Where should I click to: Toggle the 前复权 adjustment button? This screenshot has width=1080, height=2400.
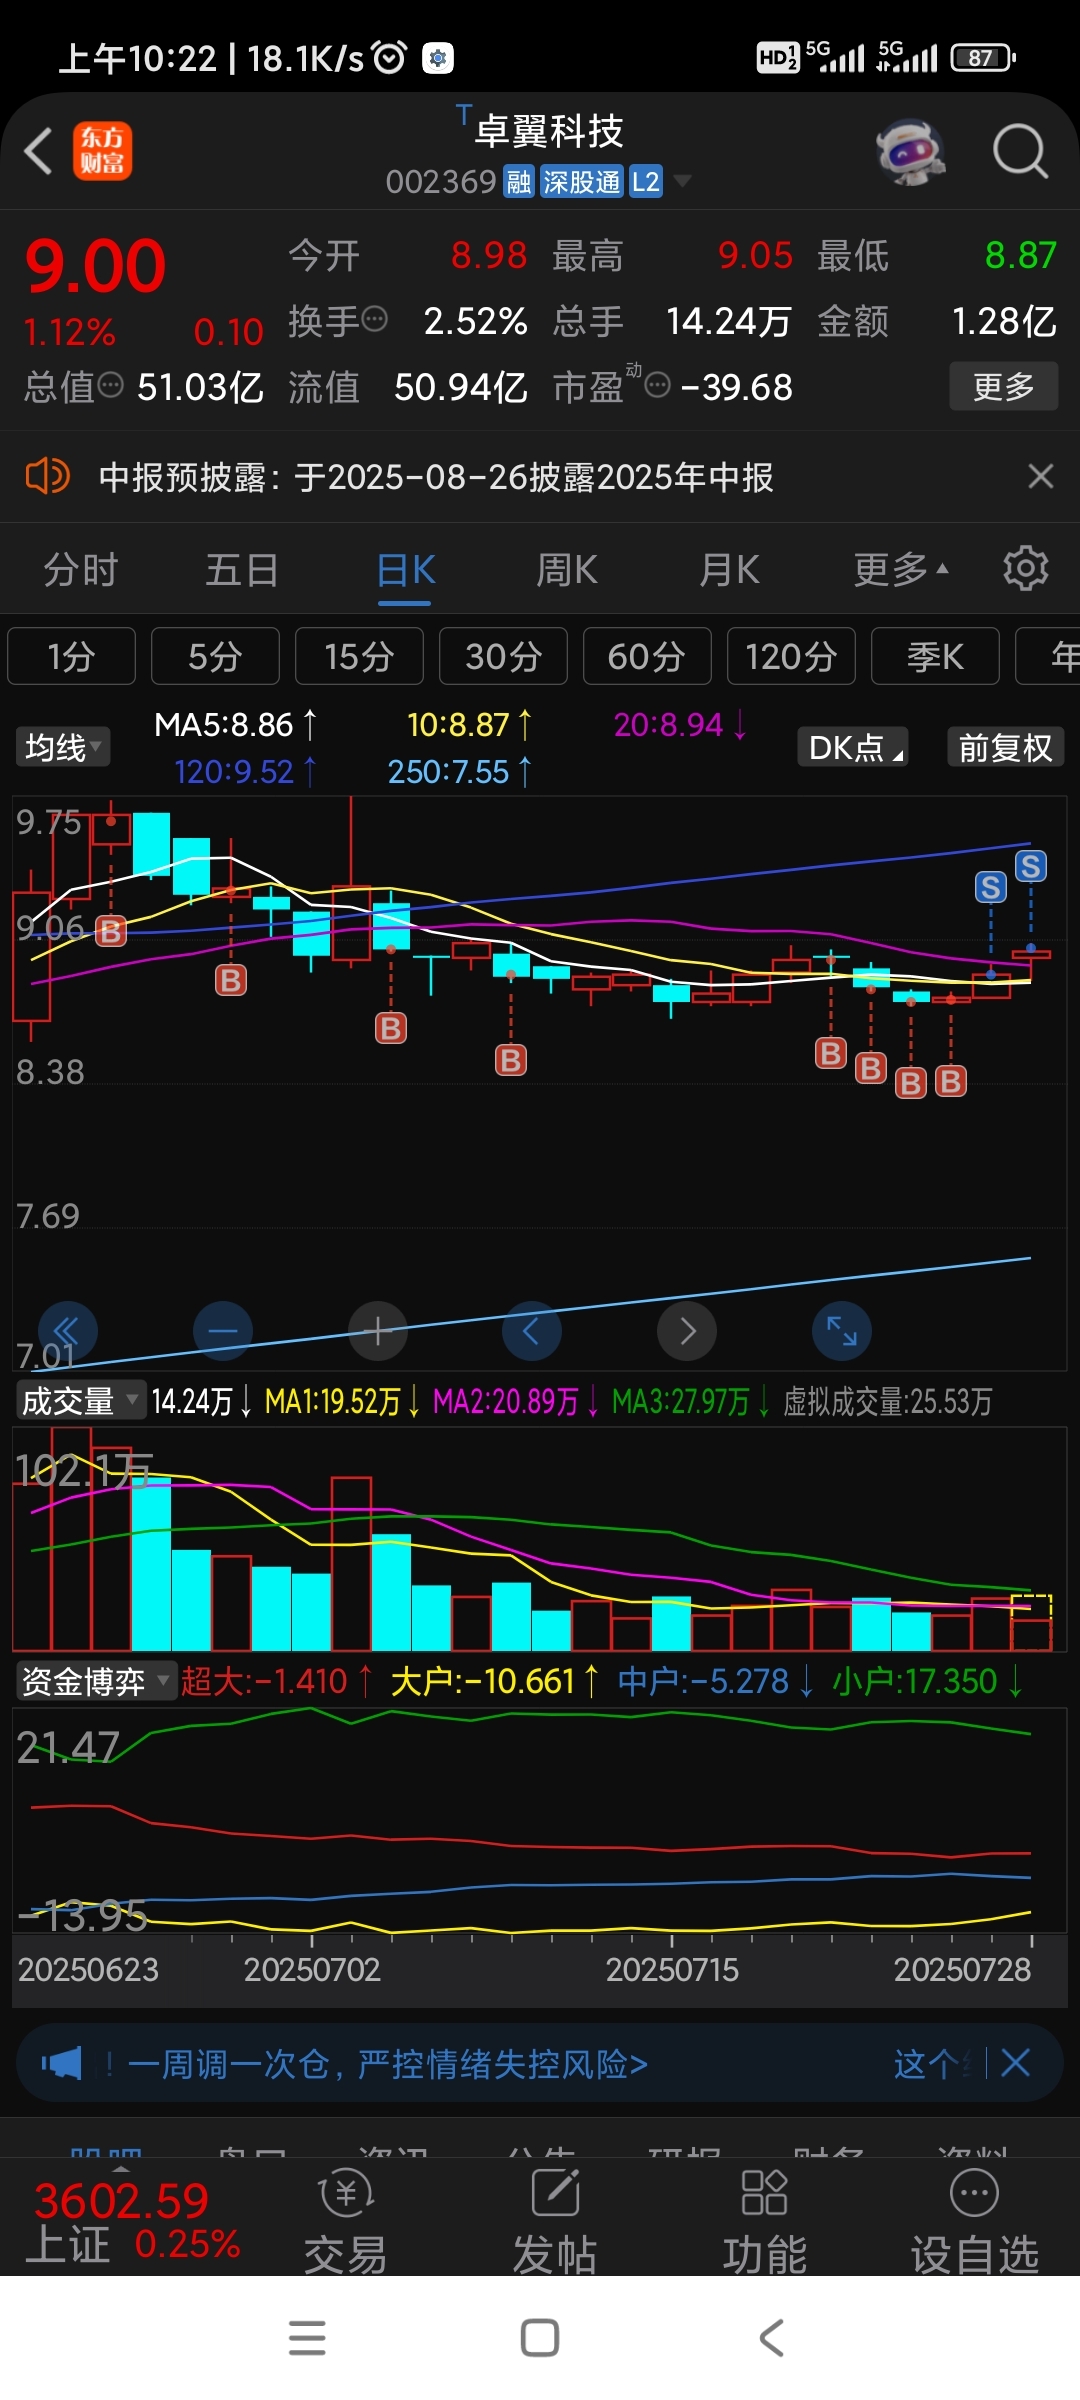point(1005,747)
